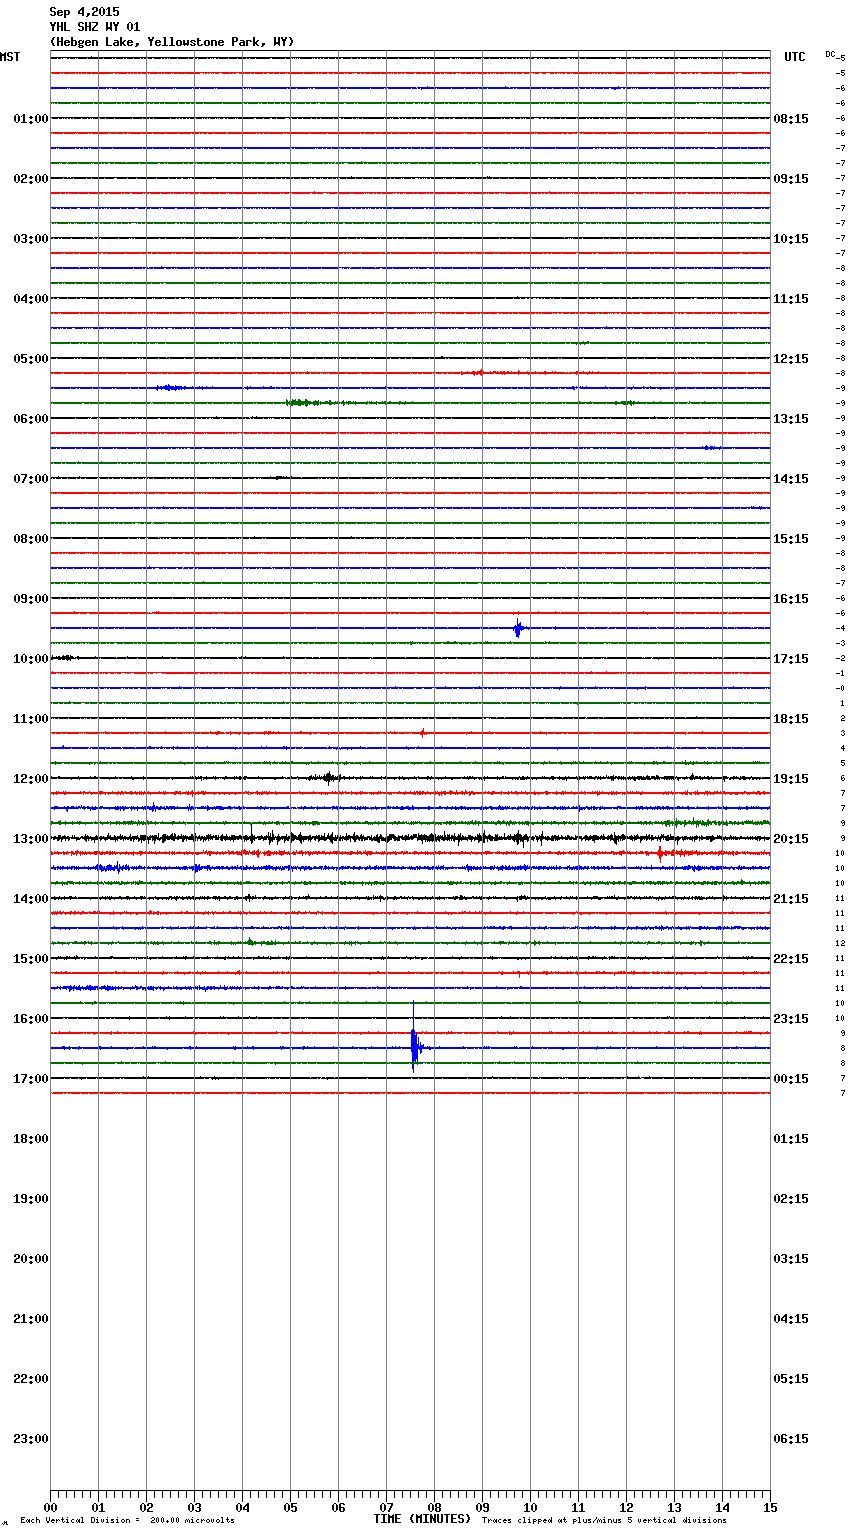Click the 06:15 UTC time label

pos(791,1439)
